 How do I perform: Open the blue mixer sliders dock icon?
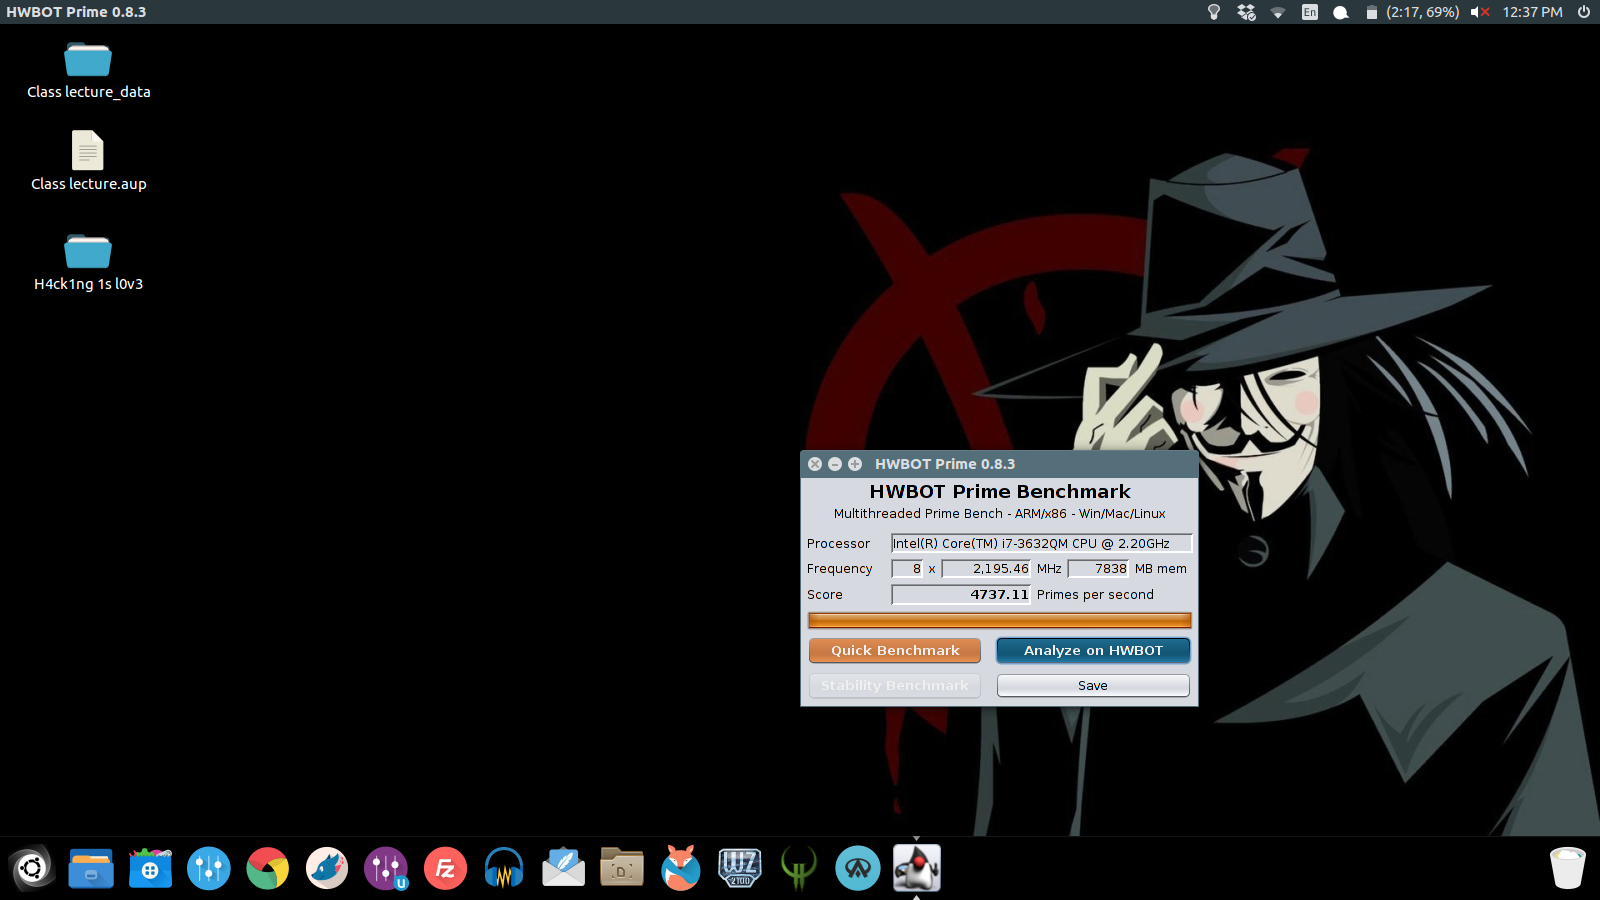pyautogui.click(x=209, y=868)
